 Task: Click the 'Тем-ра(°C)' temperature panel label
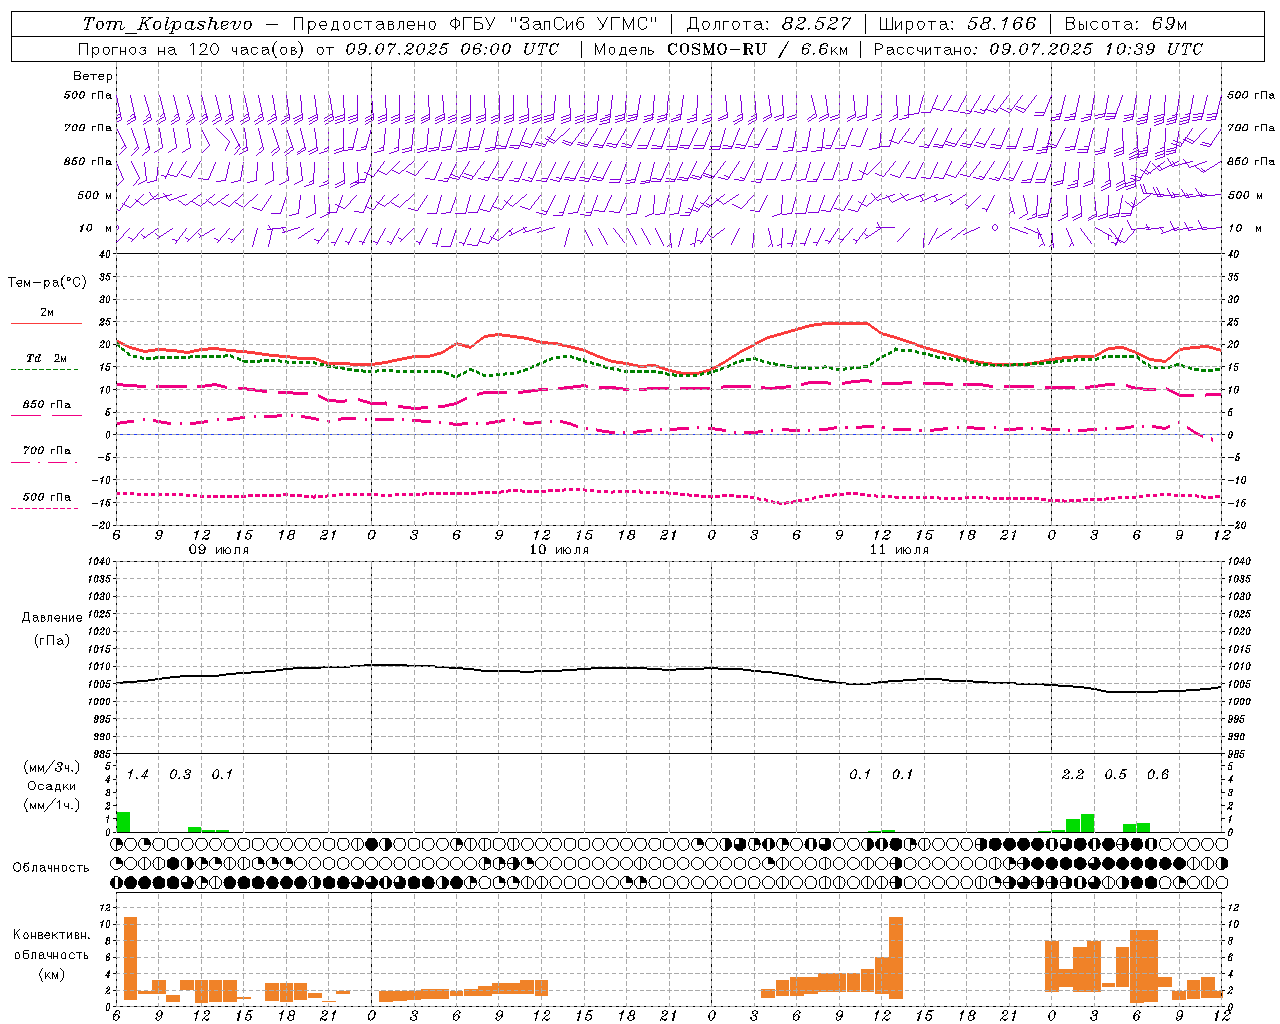pos(47,283)
